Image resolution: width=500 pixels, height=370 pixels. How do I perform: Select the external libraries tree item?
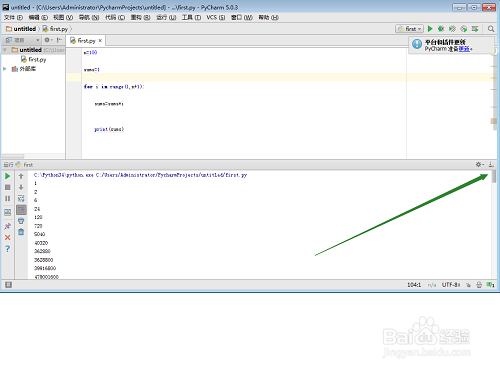[x=24, y=69]
